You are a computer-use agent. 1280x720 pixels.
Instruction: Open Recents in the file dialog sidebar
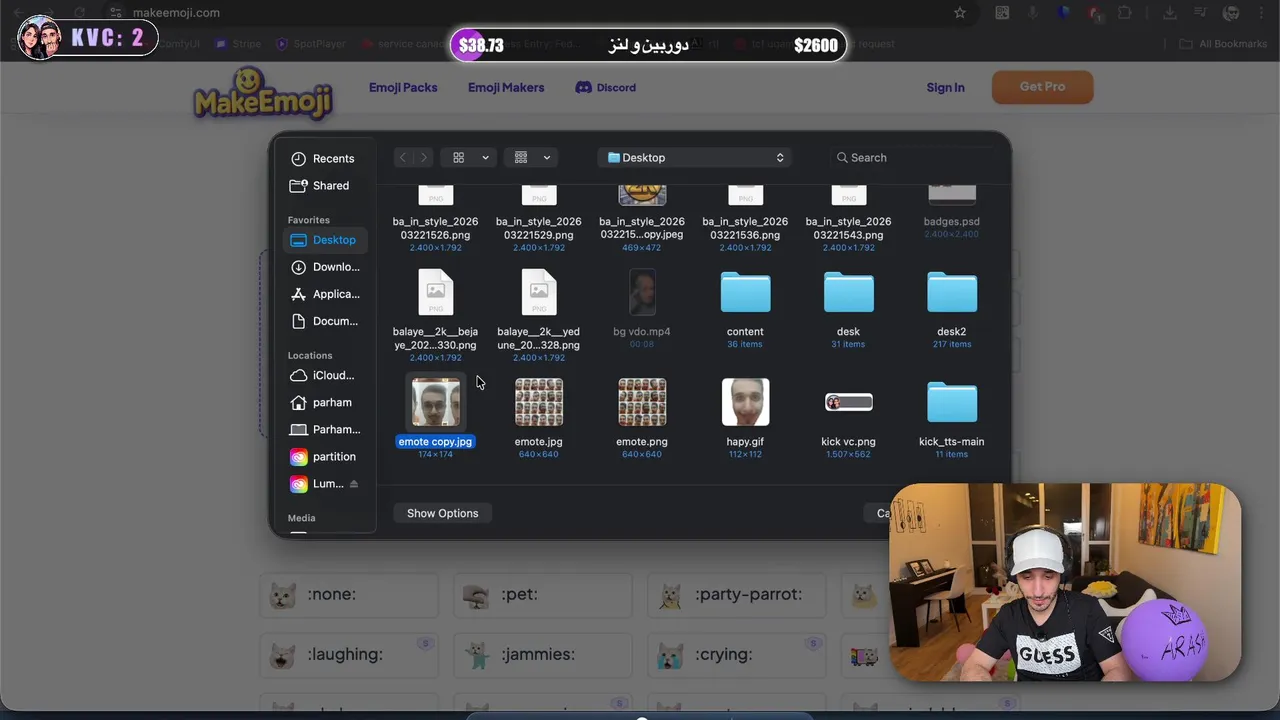point(322,158)
